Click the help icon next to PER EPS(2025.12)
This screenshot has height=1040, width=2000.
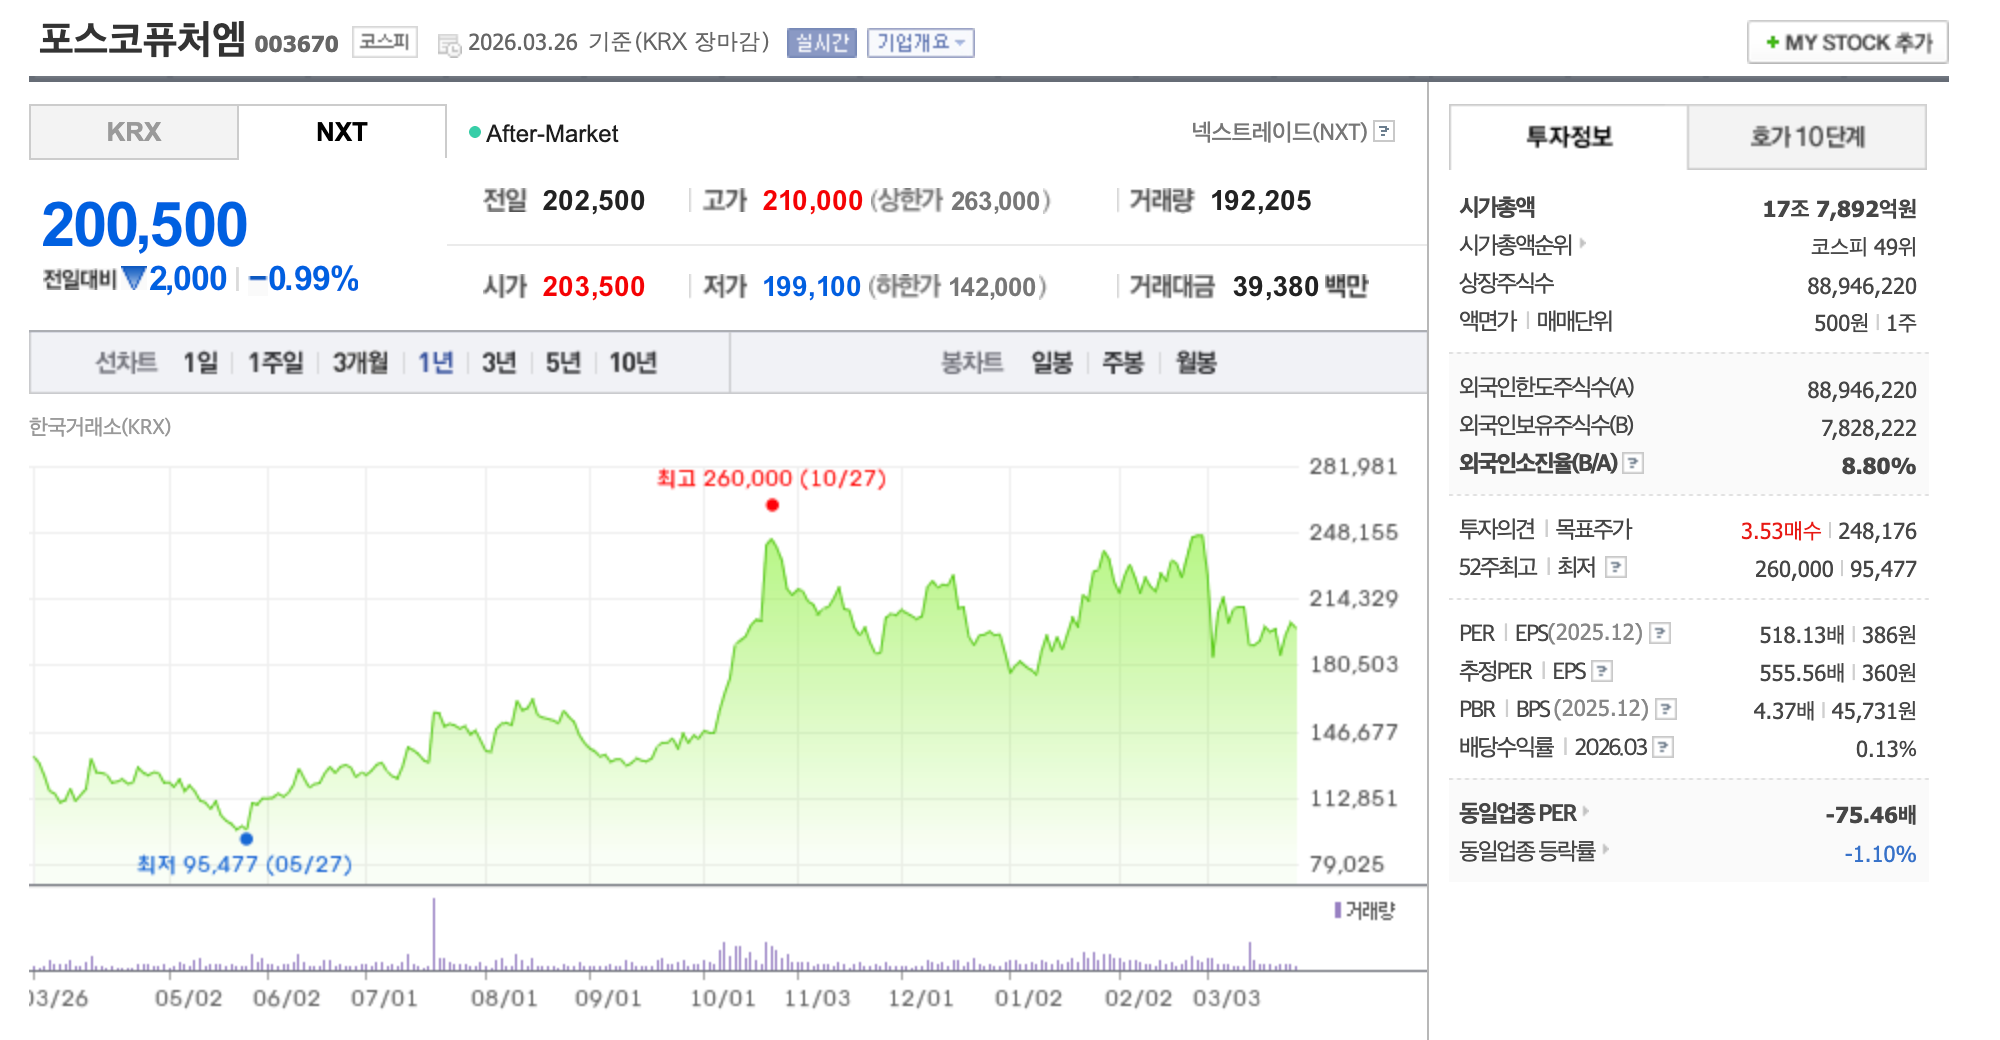pyautogui.click(x=1660, y=633)
